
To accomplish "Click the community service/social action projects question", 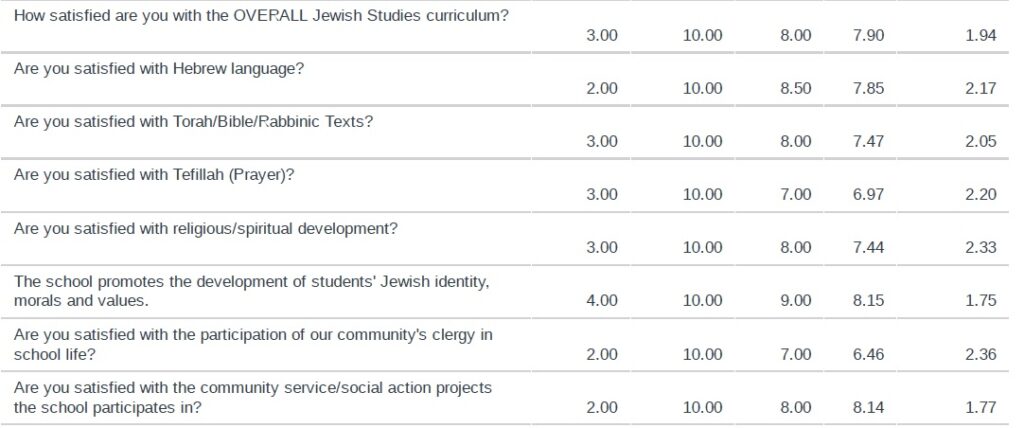I will (x=253, y=397).
